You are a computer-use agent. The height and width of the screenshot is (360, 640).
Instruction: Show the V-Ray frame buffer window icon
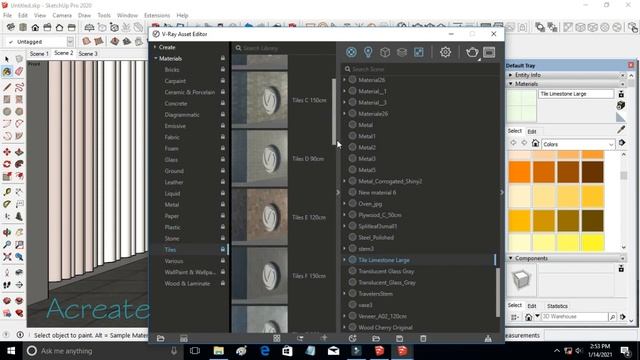pos(489,52)
